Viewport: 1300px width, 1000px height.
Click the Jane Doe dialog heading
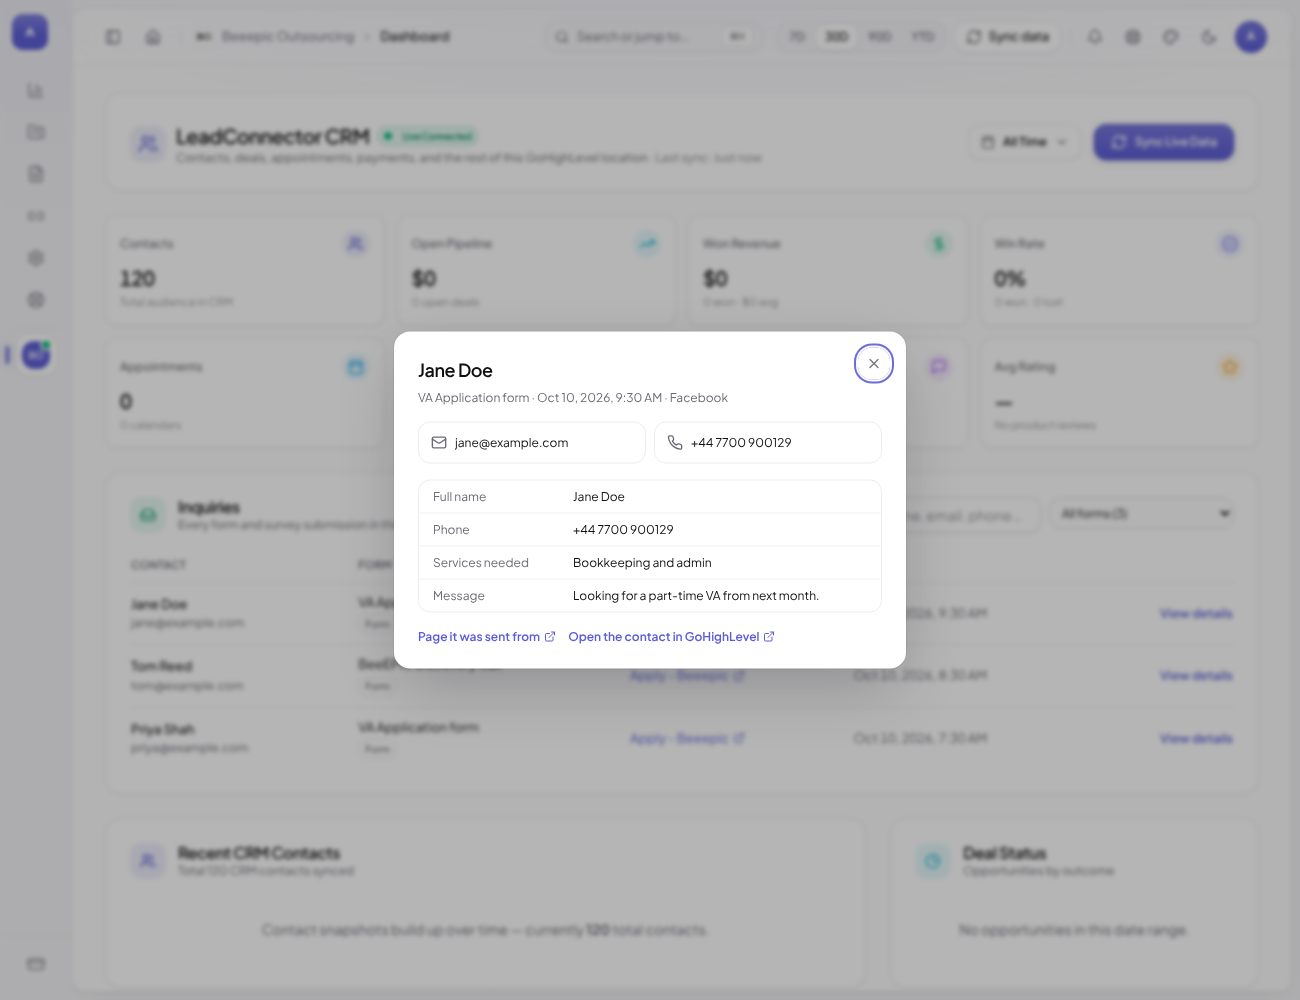point(455,371)
